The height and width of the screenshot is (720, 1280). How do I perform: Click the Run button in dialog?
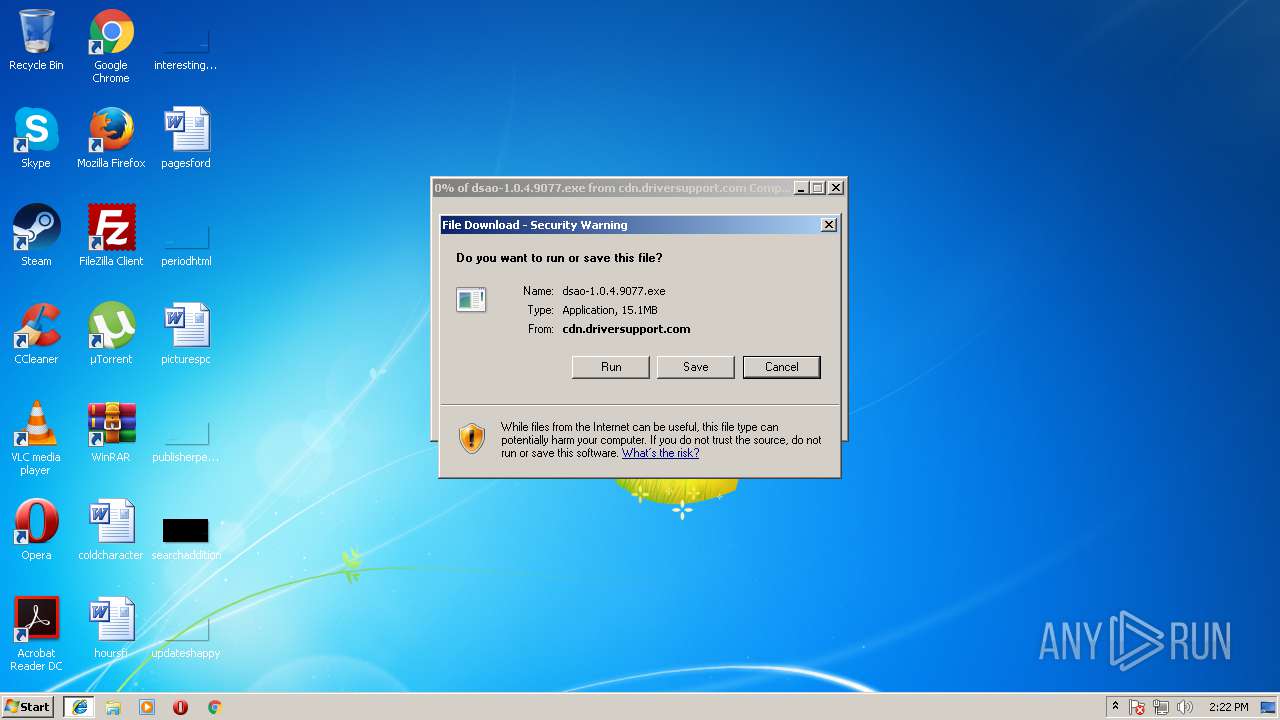[611, 367]
